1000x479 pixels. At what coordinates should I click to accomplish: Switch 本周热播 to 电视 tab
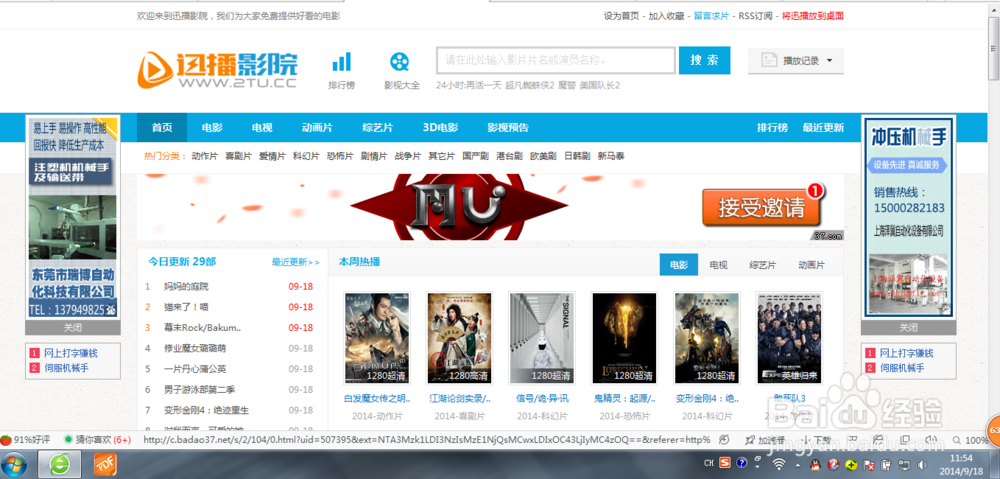[x=718, y=265]
